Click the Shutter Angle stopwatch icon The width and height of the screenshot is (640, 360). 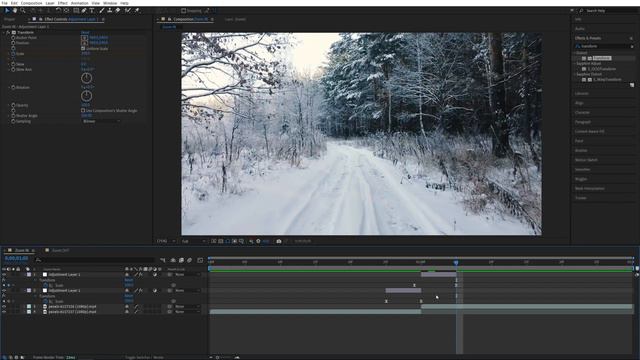(13, 116)
